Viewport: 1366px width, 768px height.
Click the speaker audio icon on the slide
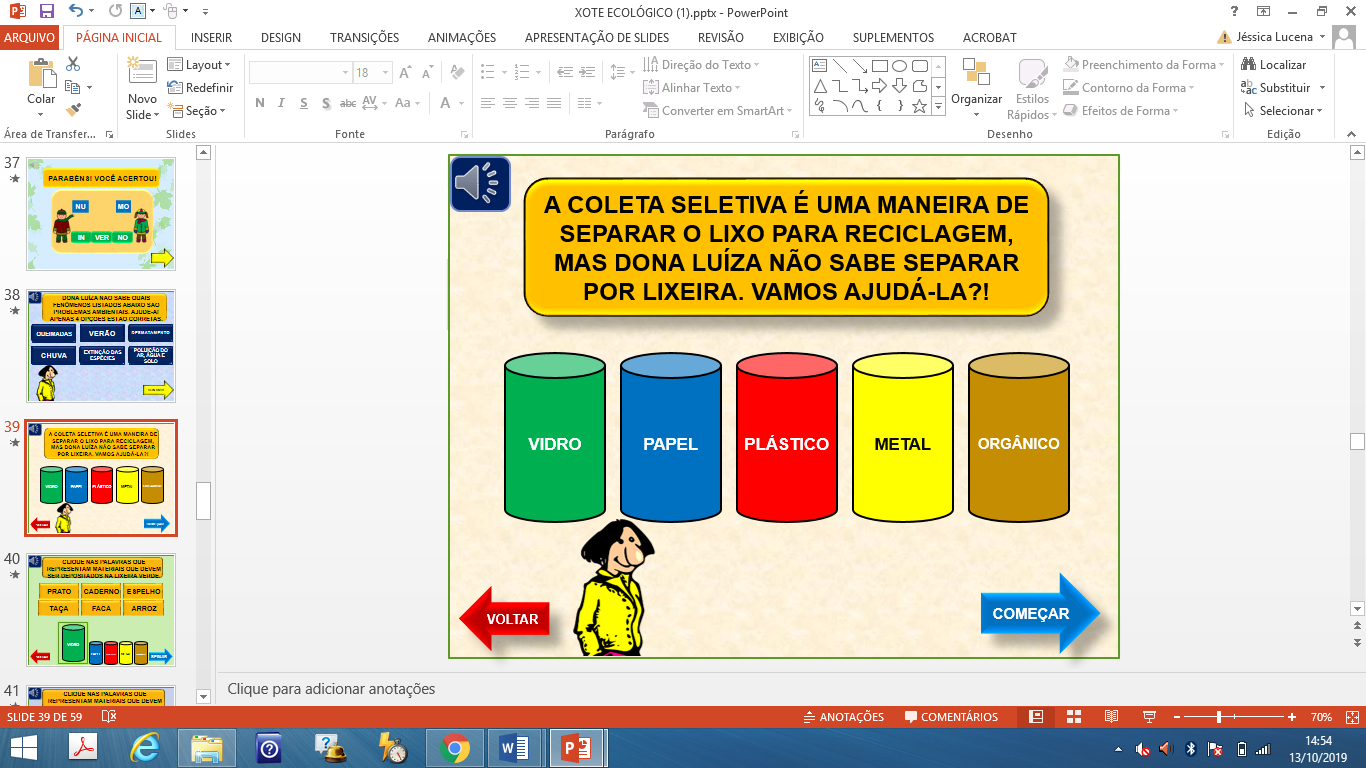click(x=480, y=183)
